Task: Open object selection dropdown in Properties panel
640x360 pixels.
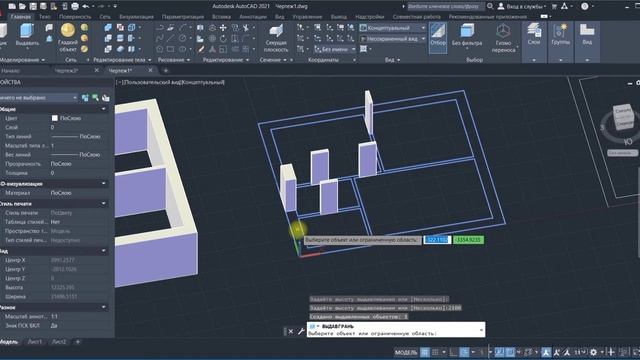Action: tap(38, 98)
